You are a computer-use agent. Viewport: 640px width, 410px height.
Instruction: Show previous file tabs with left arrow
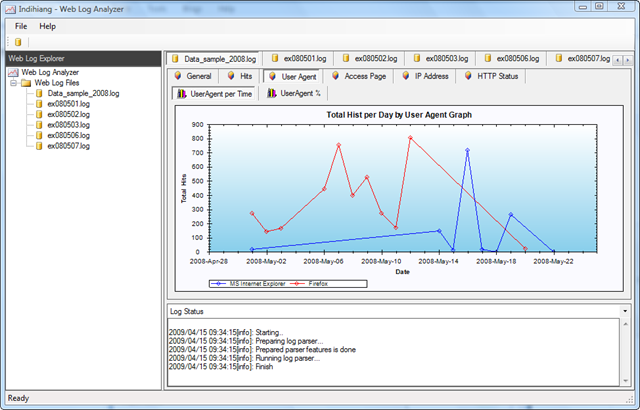618,60
